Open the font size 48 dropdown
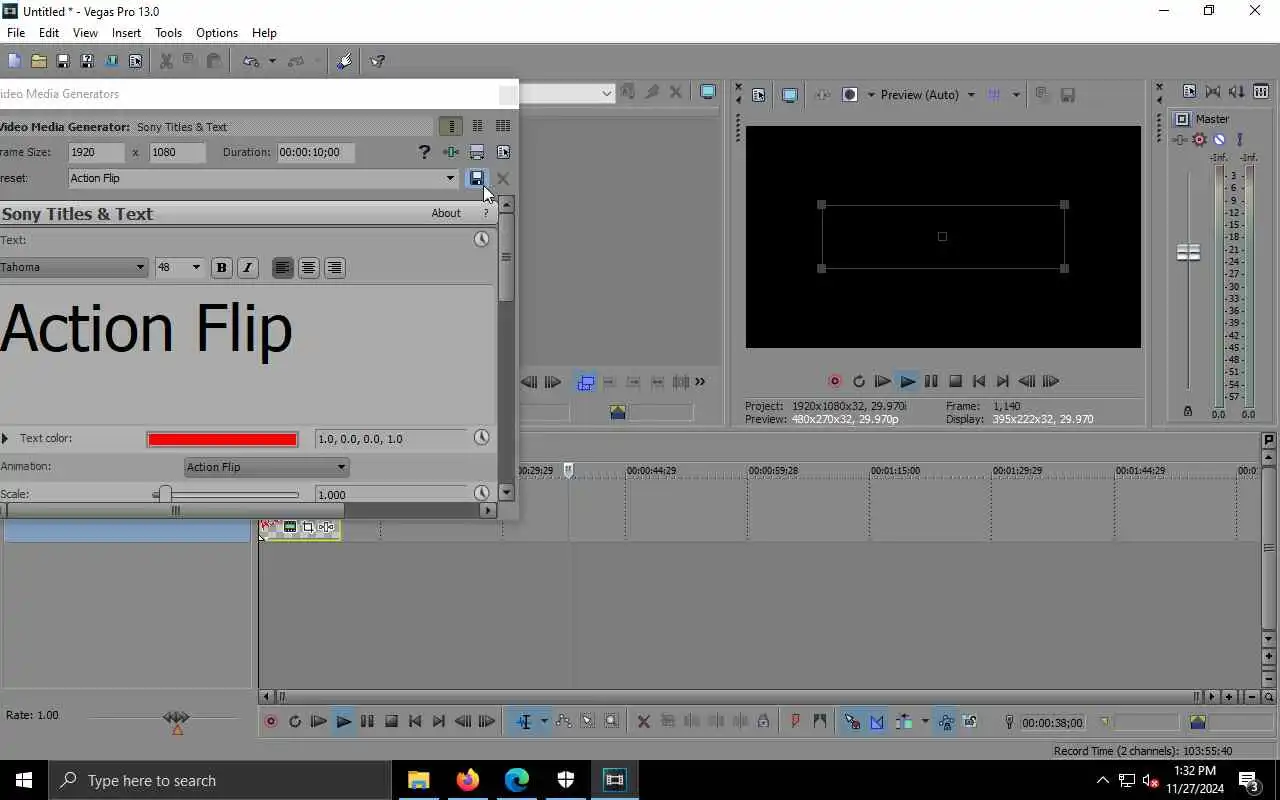The image size is (1280, 800). [x=196, y=267]
